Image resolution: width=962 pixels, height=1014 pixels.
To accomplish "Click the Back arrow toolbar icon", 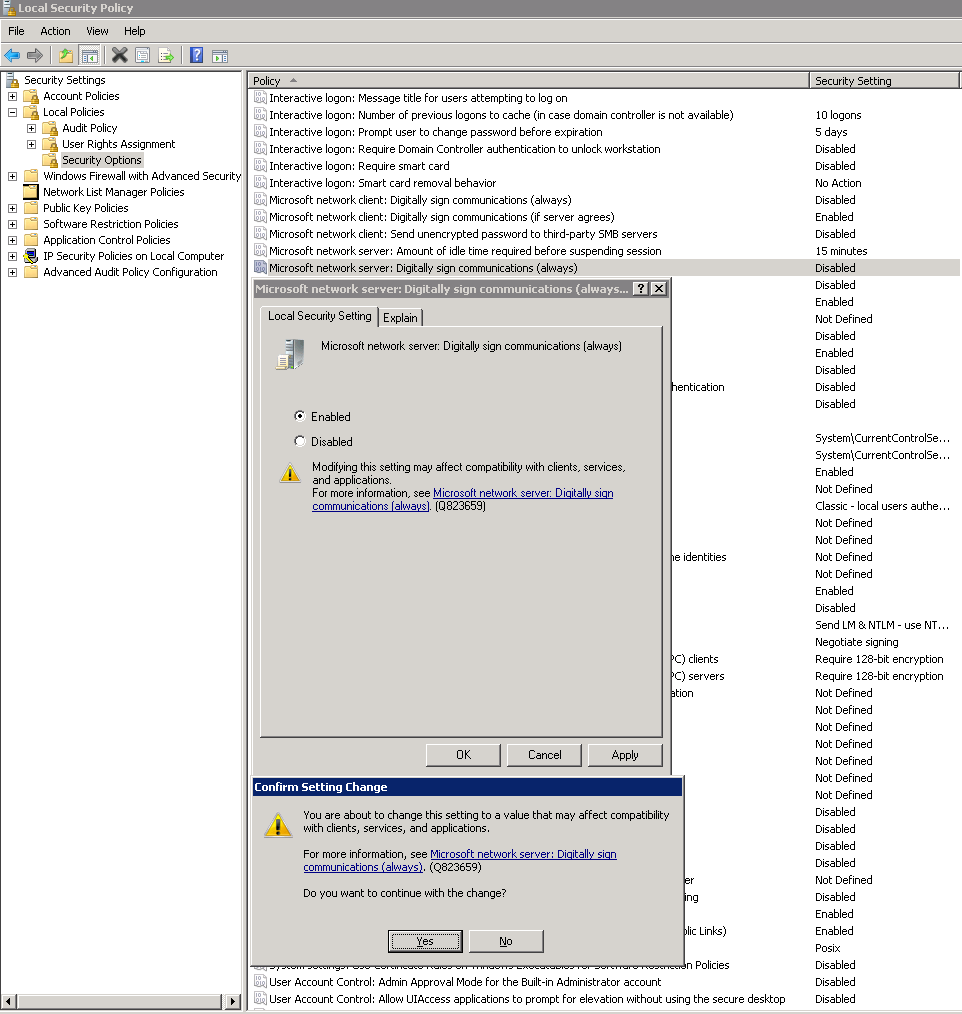I will coord(12,56).
